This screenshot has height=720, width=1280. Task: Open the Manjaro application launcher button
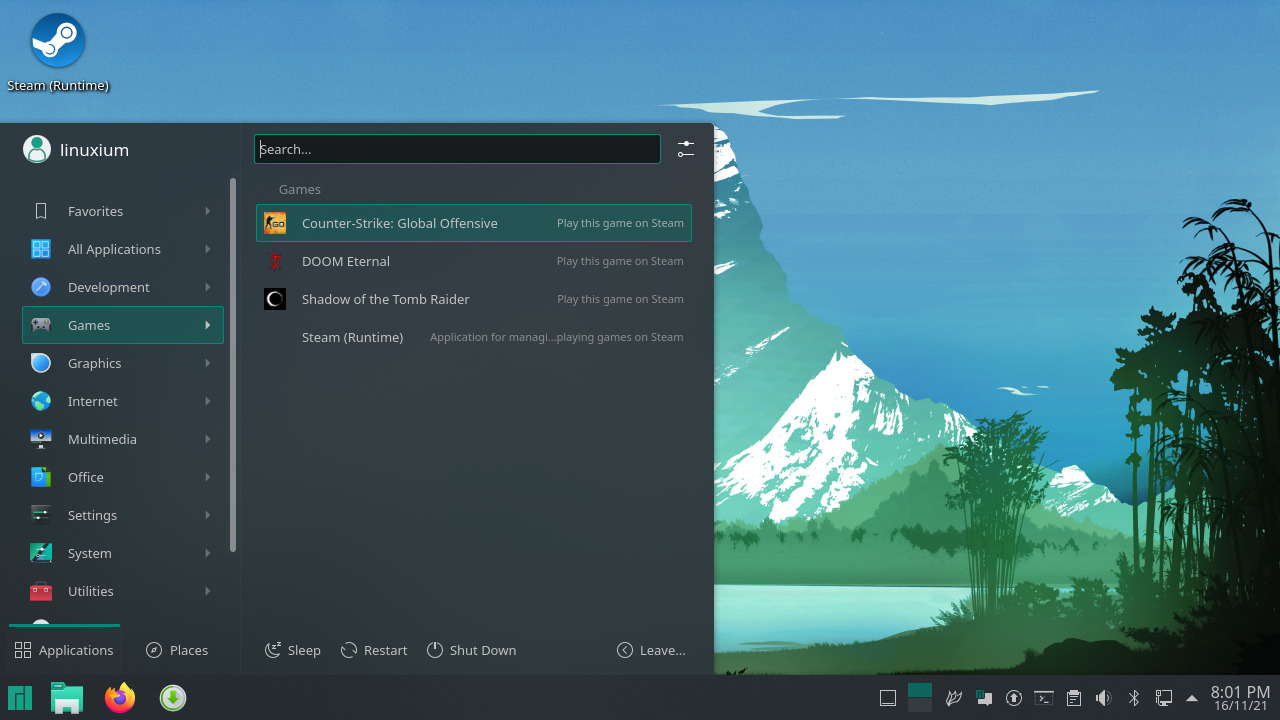point(20,698)
